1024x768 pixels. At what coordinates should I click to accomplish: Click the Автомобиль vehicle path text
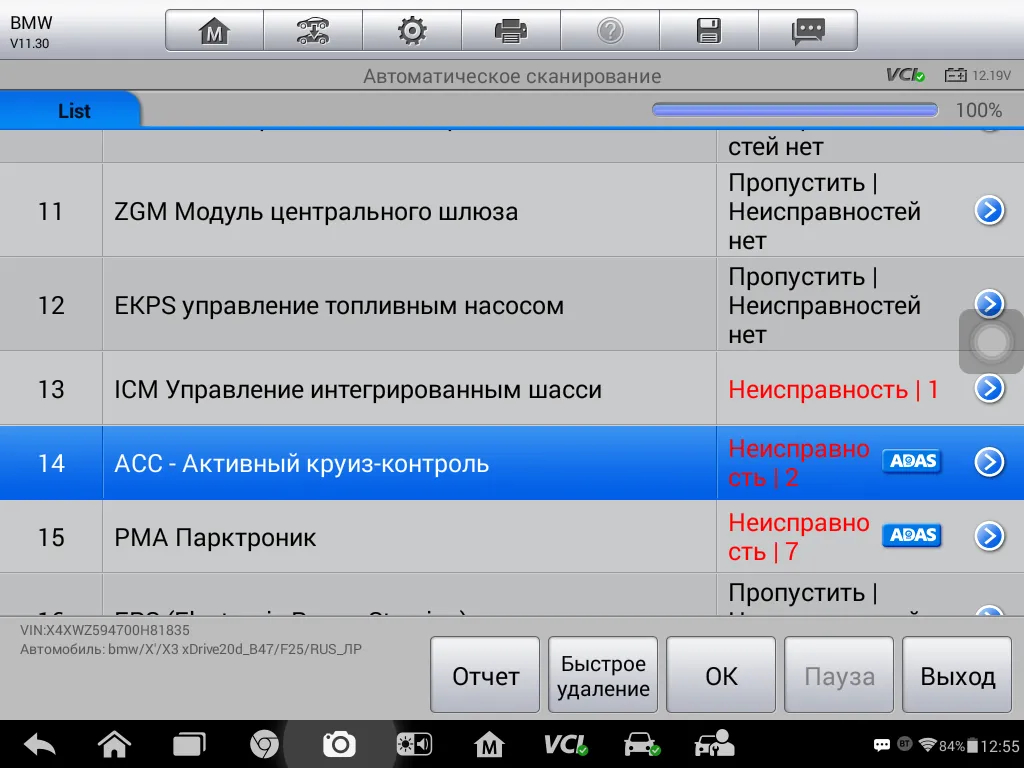coord(191,649)
